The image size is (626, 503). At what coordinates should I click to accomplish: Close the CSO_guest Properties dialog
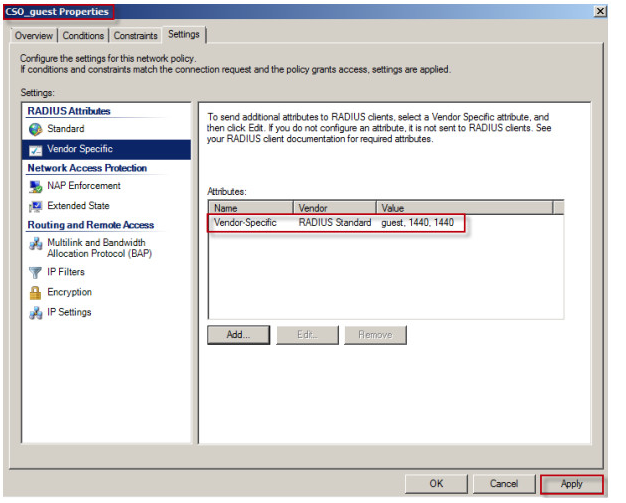pos(599,11)
